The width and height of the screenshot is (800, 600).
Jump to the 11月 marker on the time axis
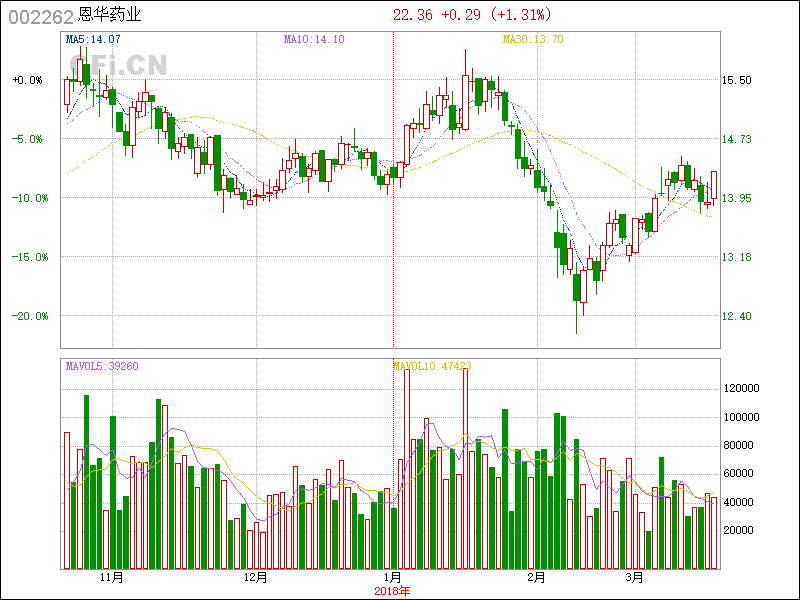(112, 578)
